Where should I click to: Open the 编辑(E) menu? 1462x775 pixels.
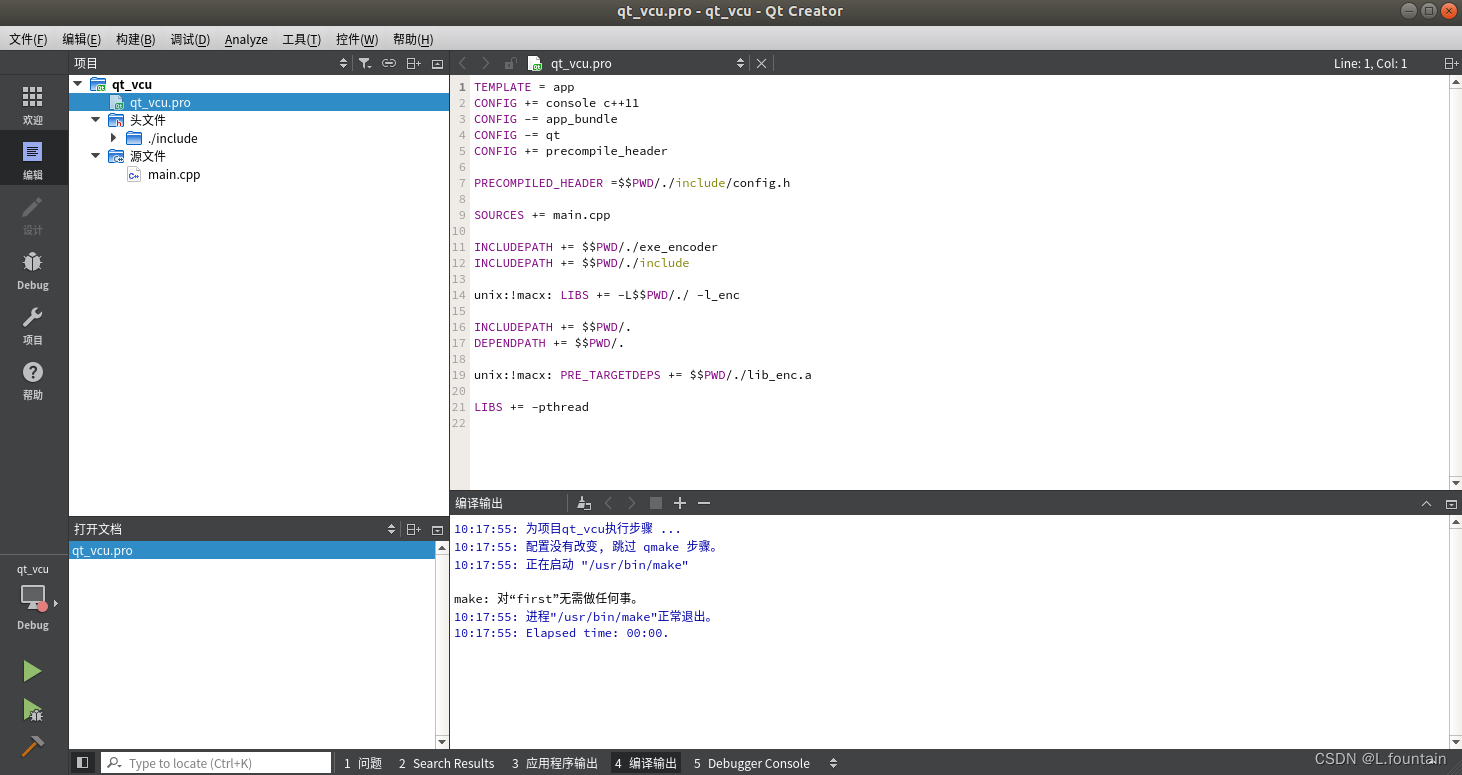(81, 39)
